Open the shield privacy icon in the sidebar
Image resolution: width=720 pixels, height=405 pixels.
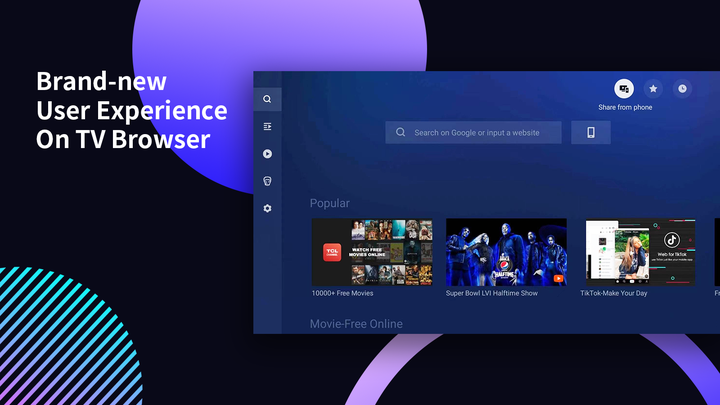point(267,181)
